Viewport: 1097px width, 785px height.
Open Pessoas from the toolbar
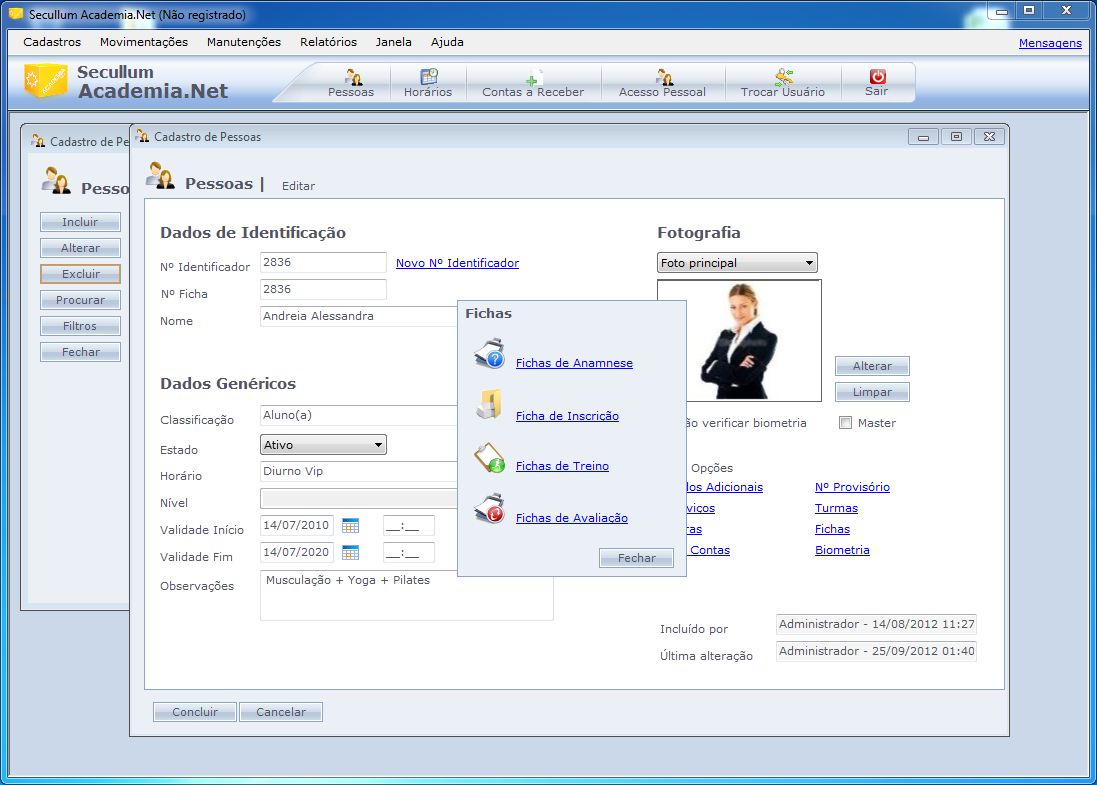click(x=351, y=78)
